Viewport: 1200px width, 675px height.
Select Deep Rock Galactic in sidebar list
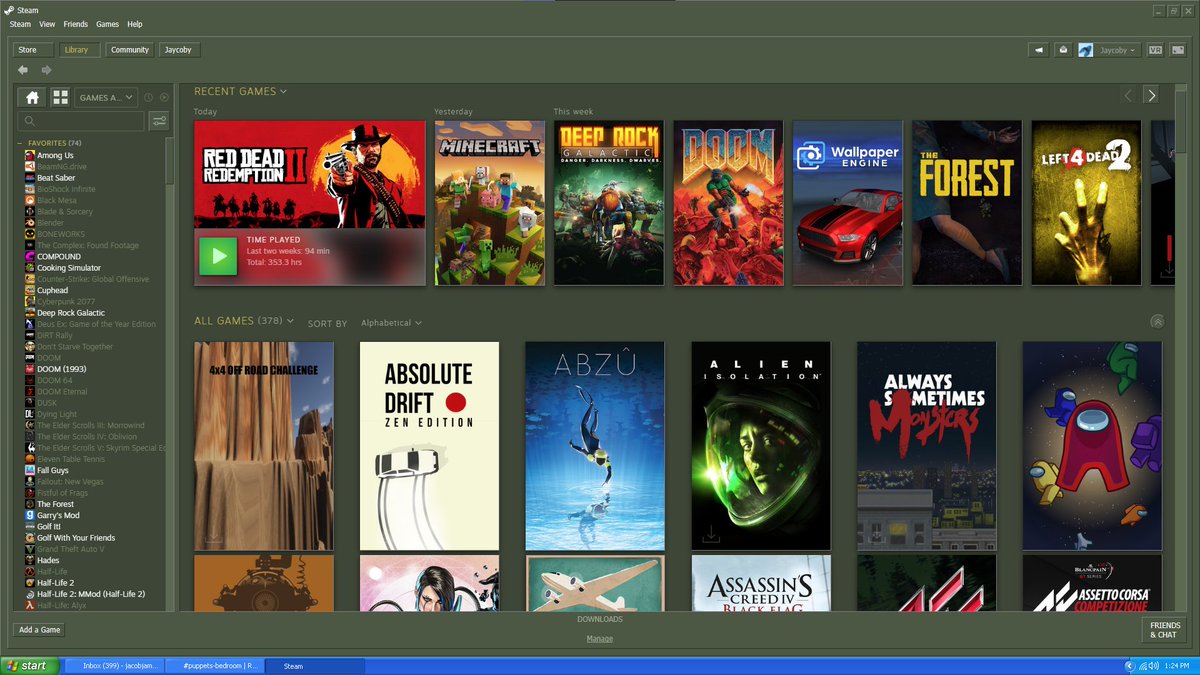71,313
